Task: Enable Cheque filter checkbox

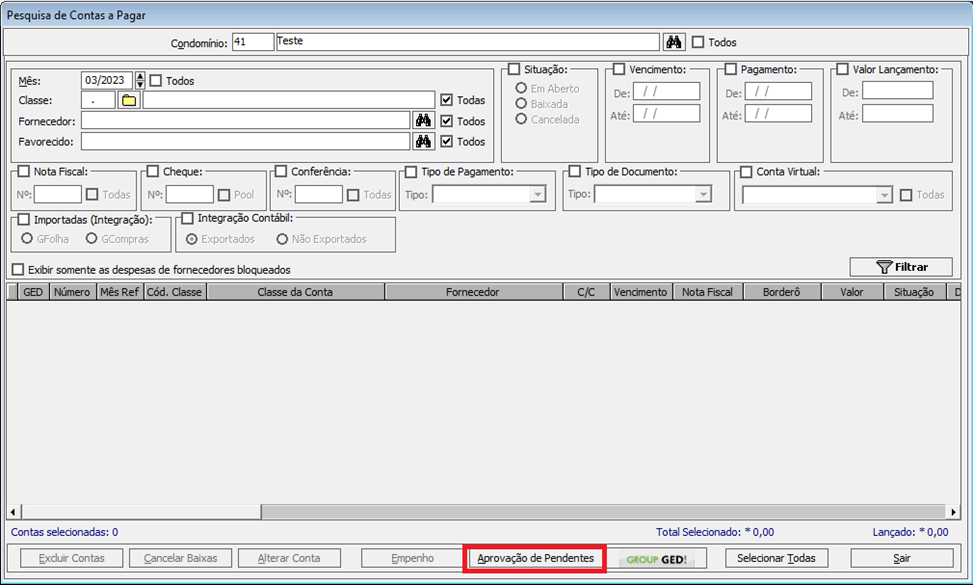Action: click(x=153, y=171)
